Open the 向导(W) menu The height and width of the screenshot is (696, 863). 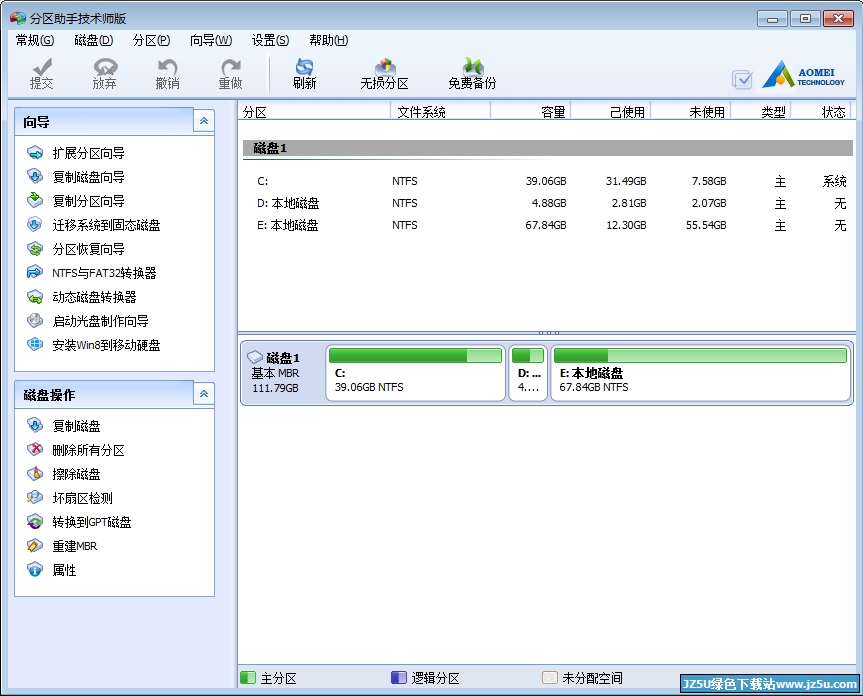click(x=211, y=40)
